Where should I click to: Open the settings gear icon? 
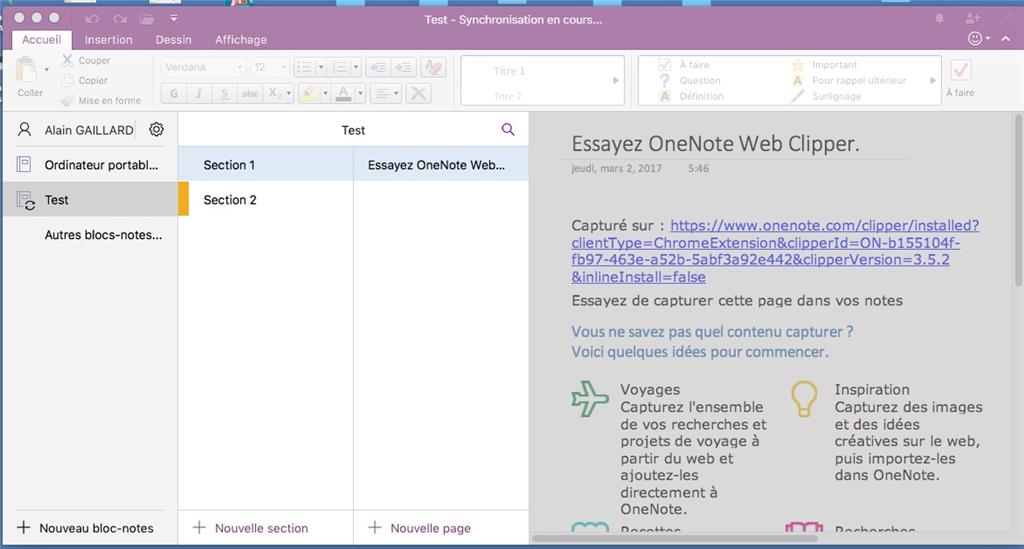pyautogui.click(x=156, y=129)
